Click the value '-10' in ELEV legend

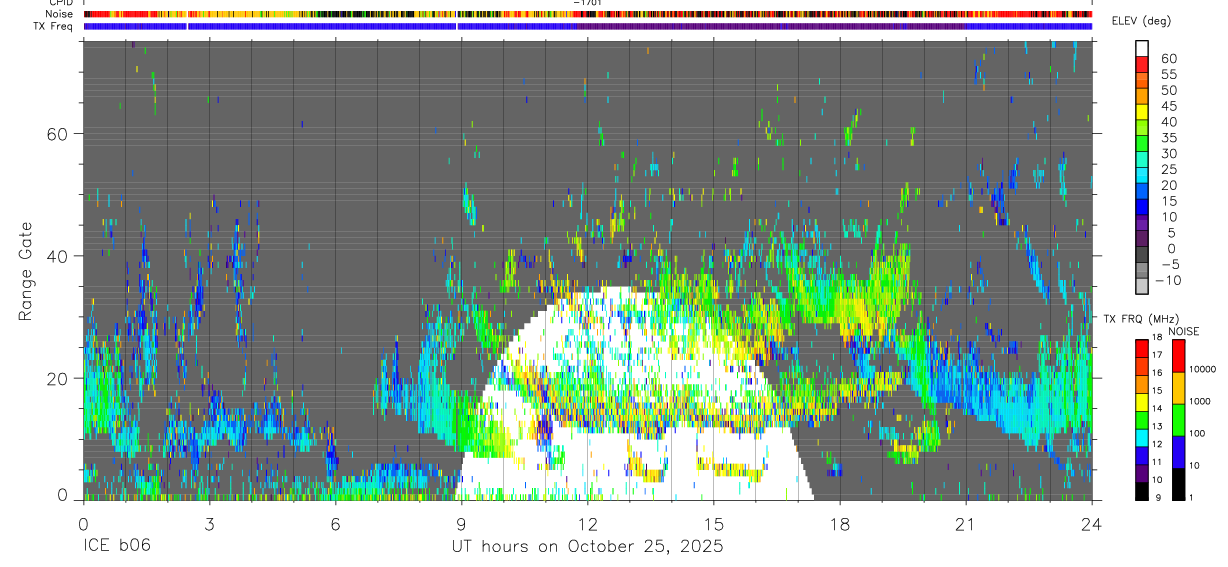click(1167, 280)
